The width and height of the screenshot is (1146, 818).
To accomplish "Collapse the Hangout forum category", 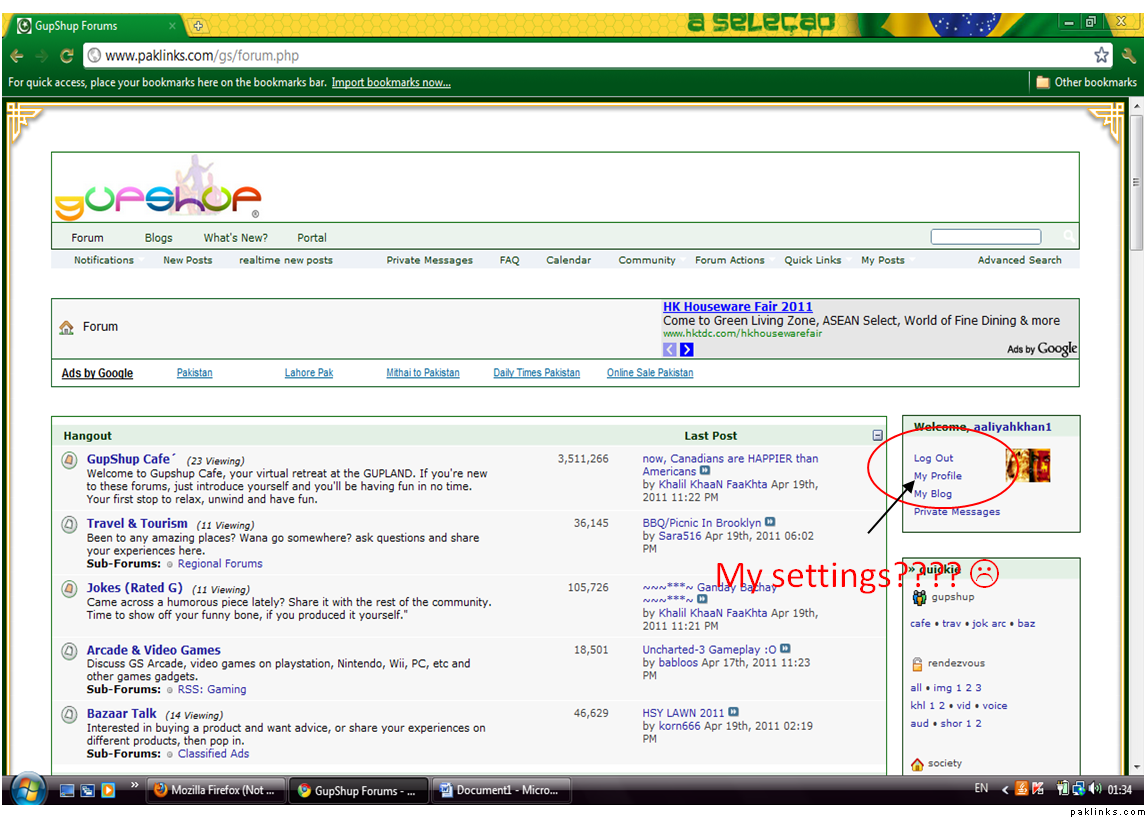I will [x=877, y=436].
